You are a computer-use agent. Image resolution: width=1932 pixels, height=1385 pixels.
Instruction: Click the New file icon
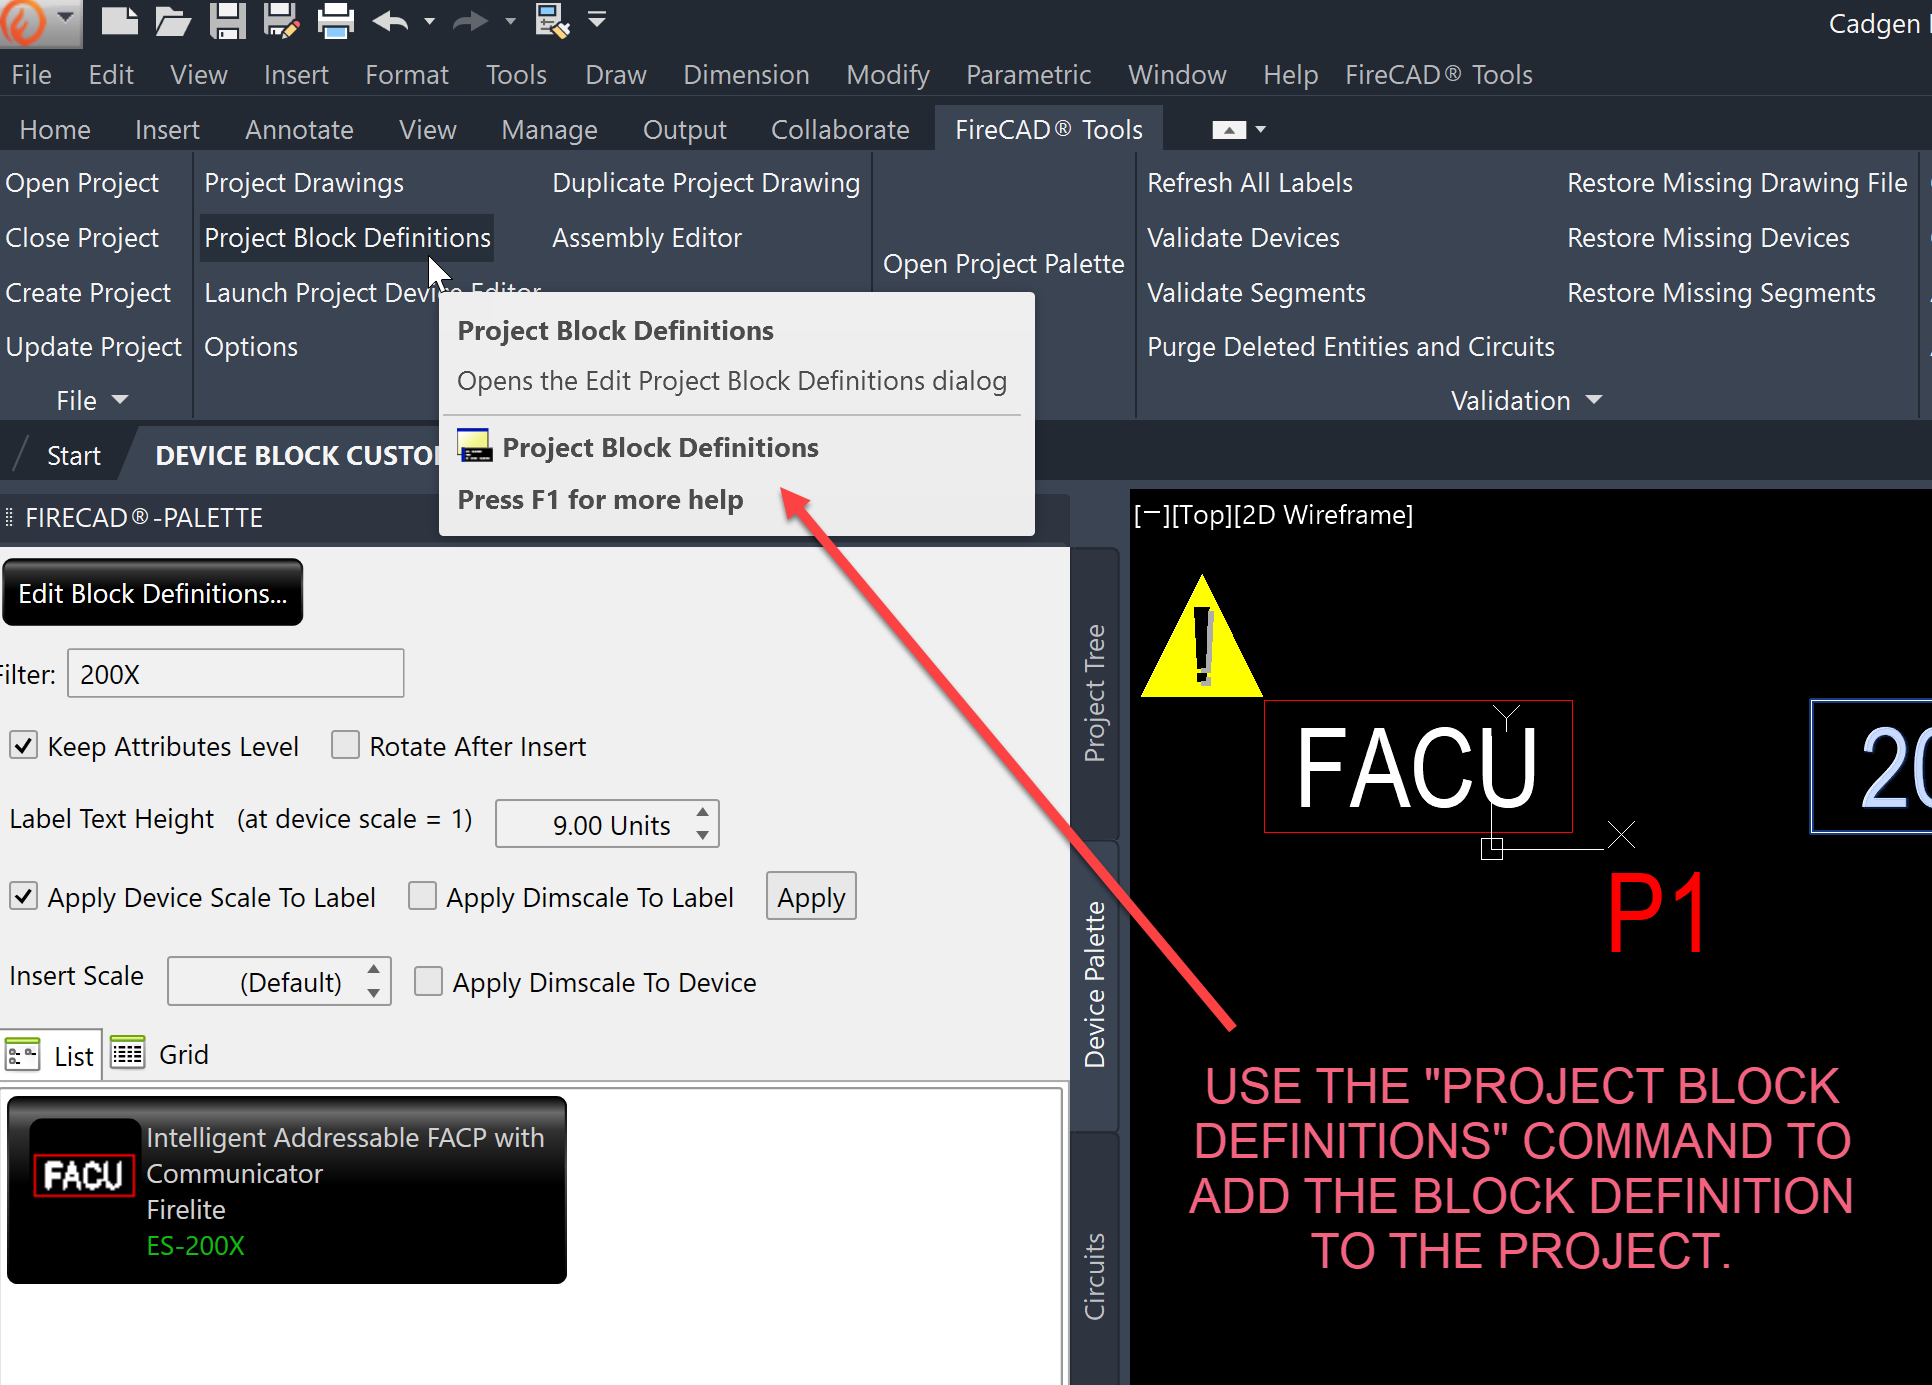coord(119,20)
